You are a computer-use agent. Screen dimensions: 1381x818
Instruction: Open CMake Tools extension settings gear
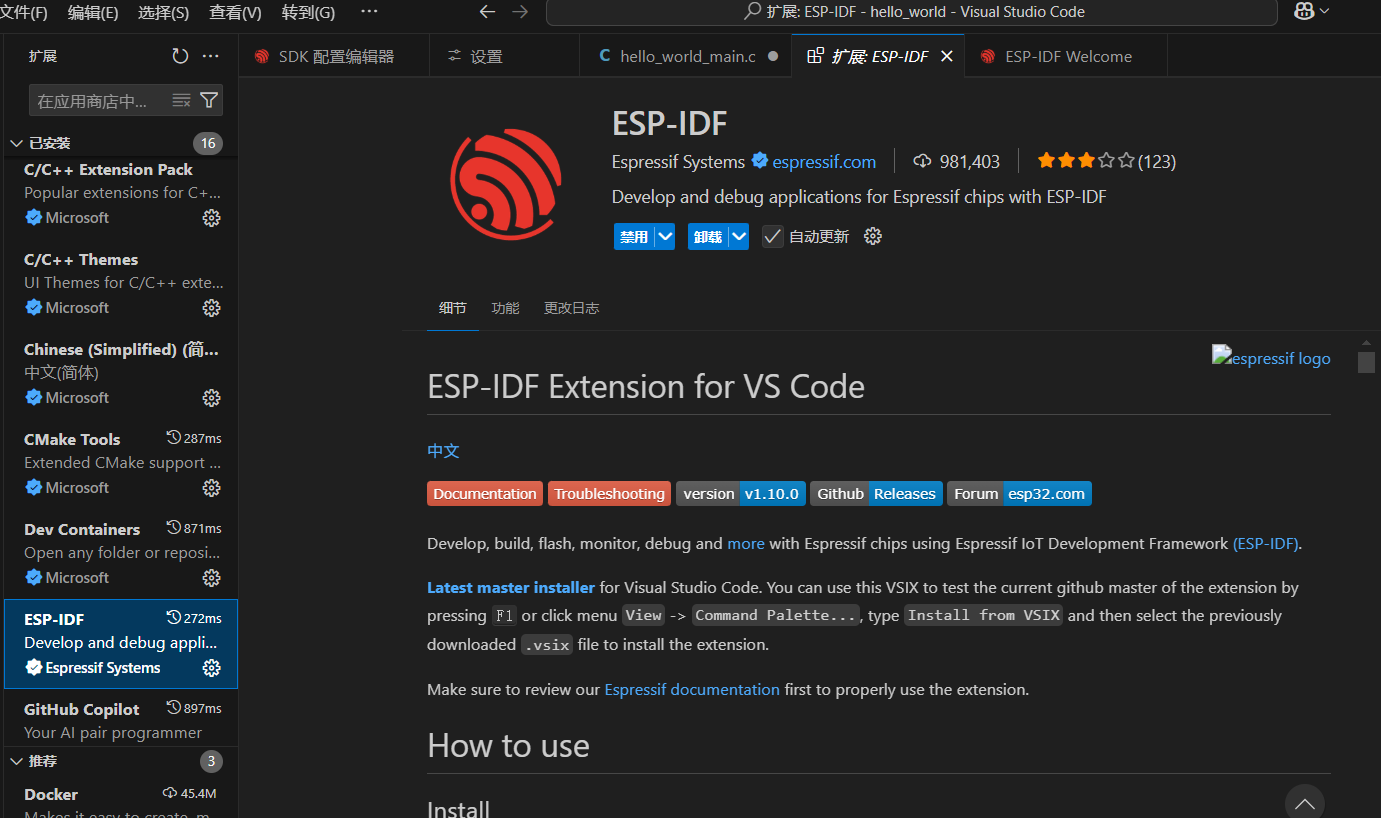[x=211, y=487]
